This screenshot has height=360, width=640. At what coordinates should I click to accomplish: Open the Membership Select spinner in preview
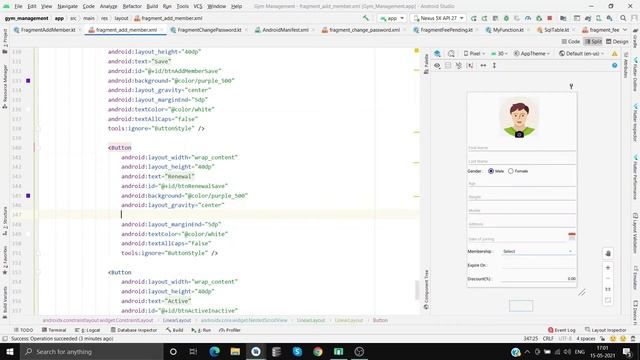[538, 251]
